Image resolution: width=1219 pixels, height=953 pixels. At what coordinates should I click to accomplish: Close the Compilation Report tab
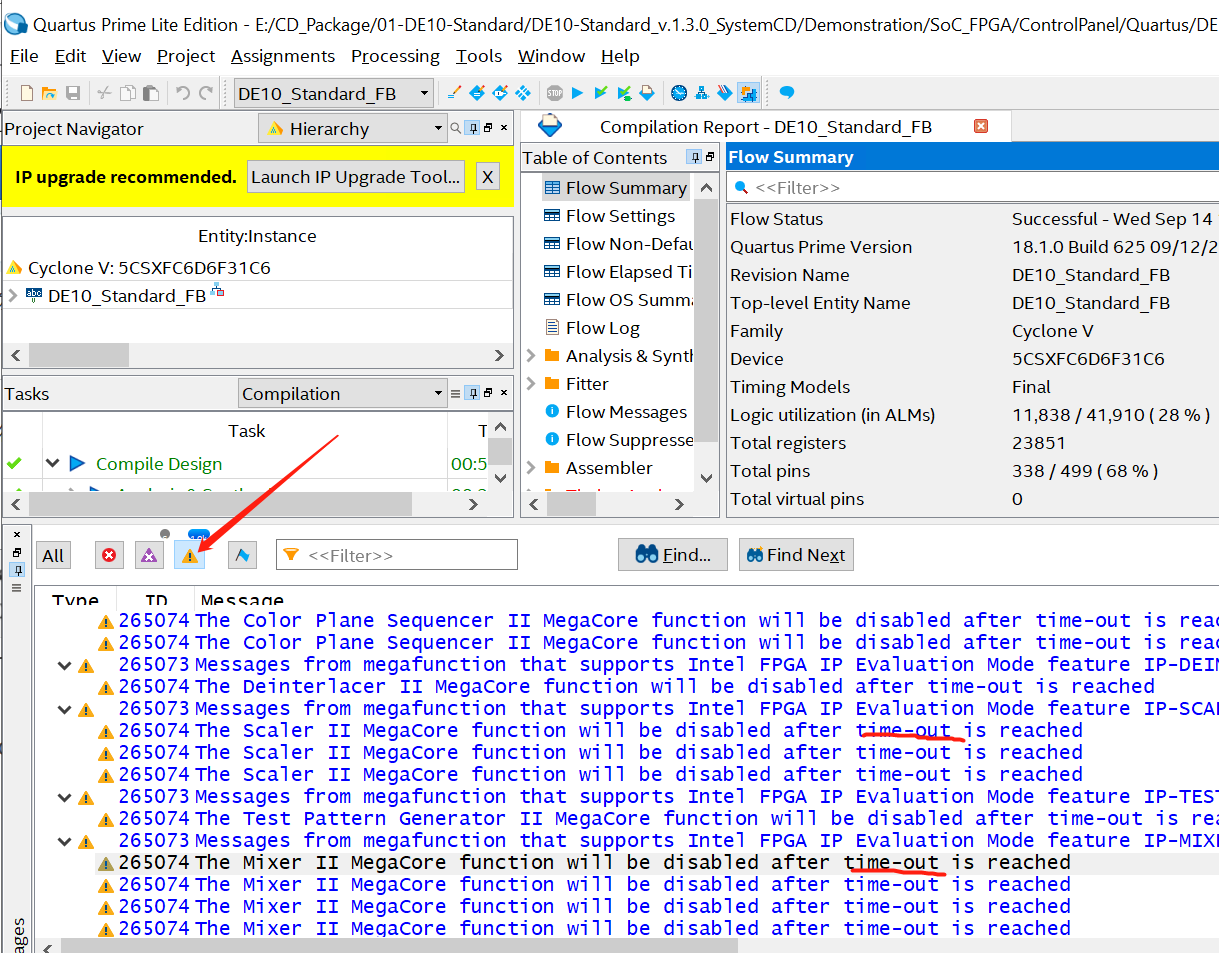click(x=981, y=126)
